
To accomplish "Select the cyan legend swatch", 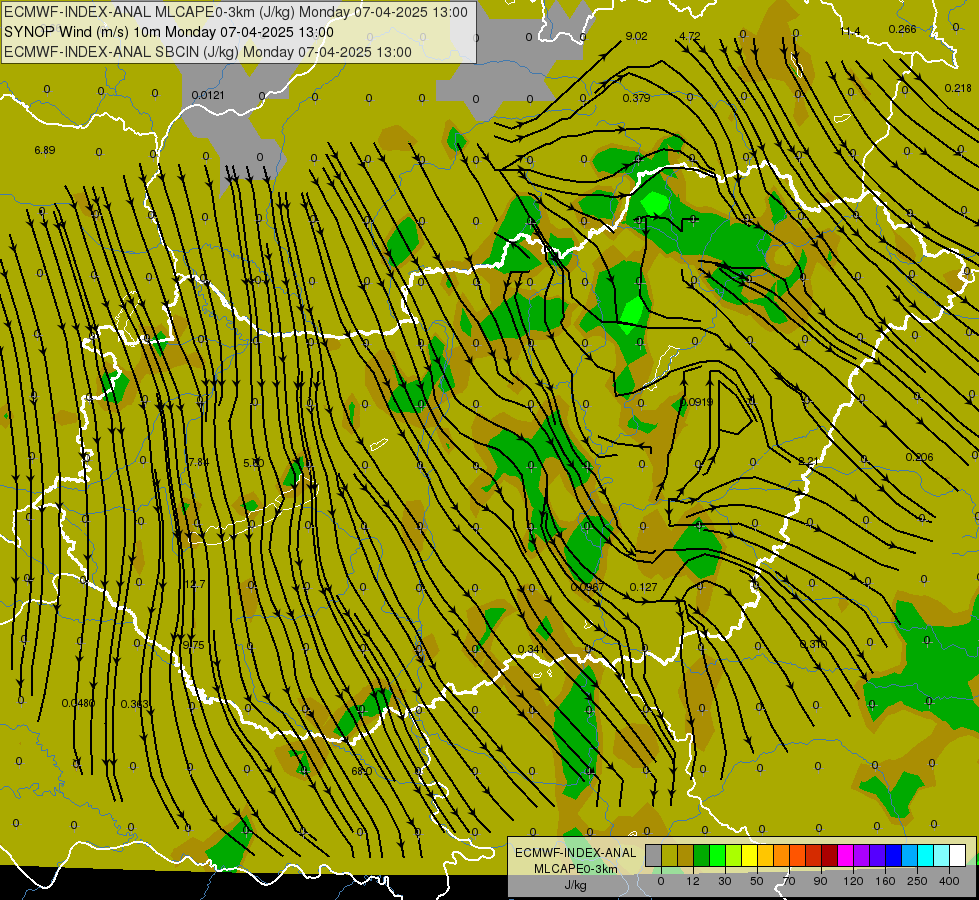I will [926, 855].
